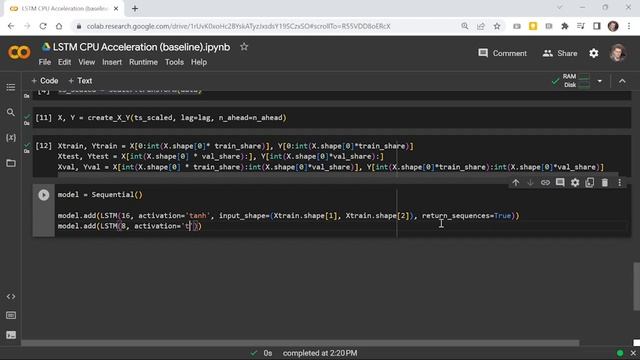
Task: Open the terminal icon in left sidebar
Action: [11, 335]
